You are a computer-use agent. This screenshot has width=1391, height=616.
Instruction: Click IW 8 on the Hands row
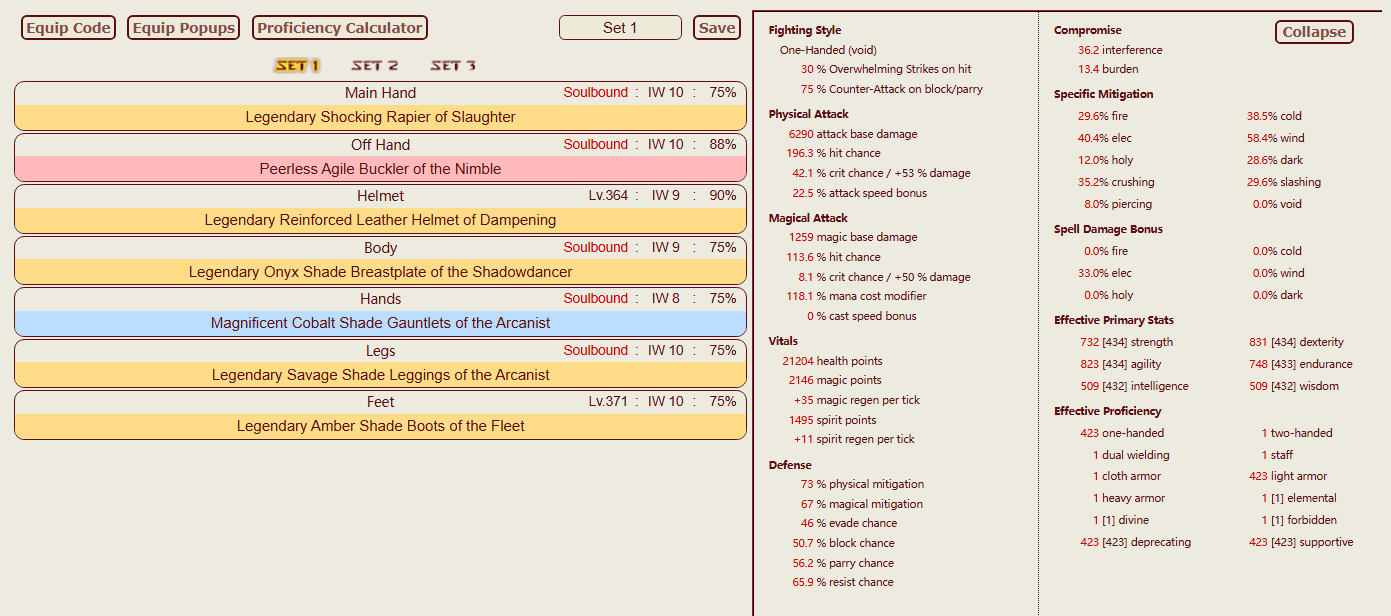pos(666,298)
